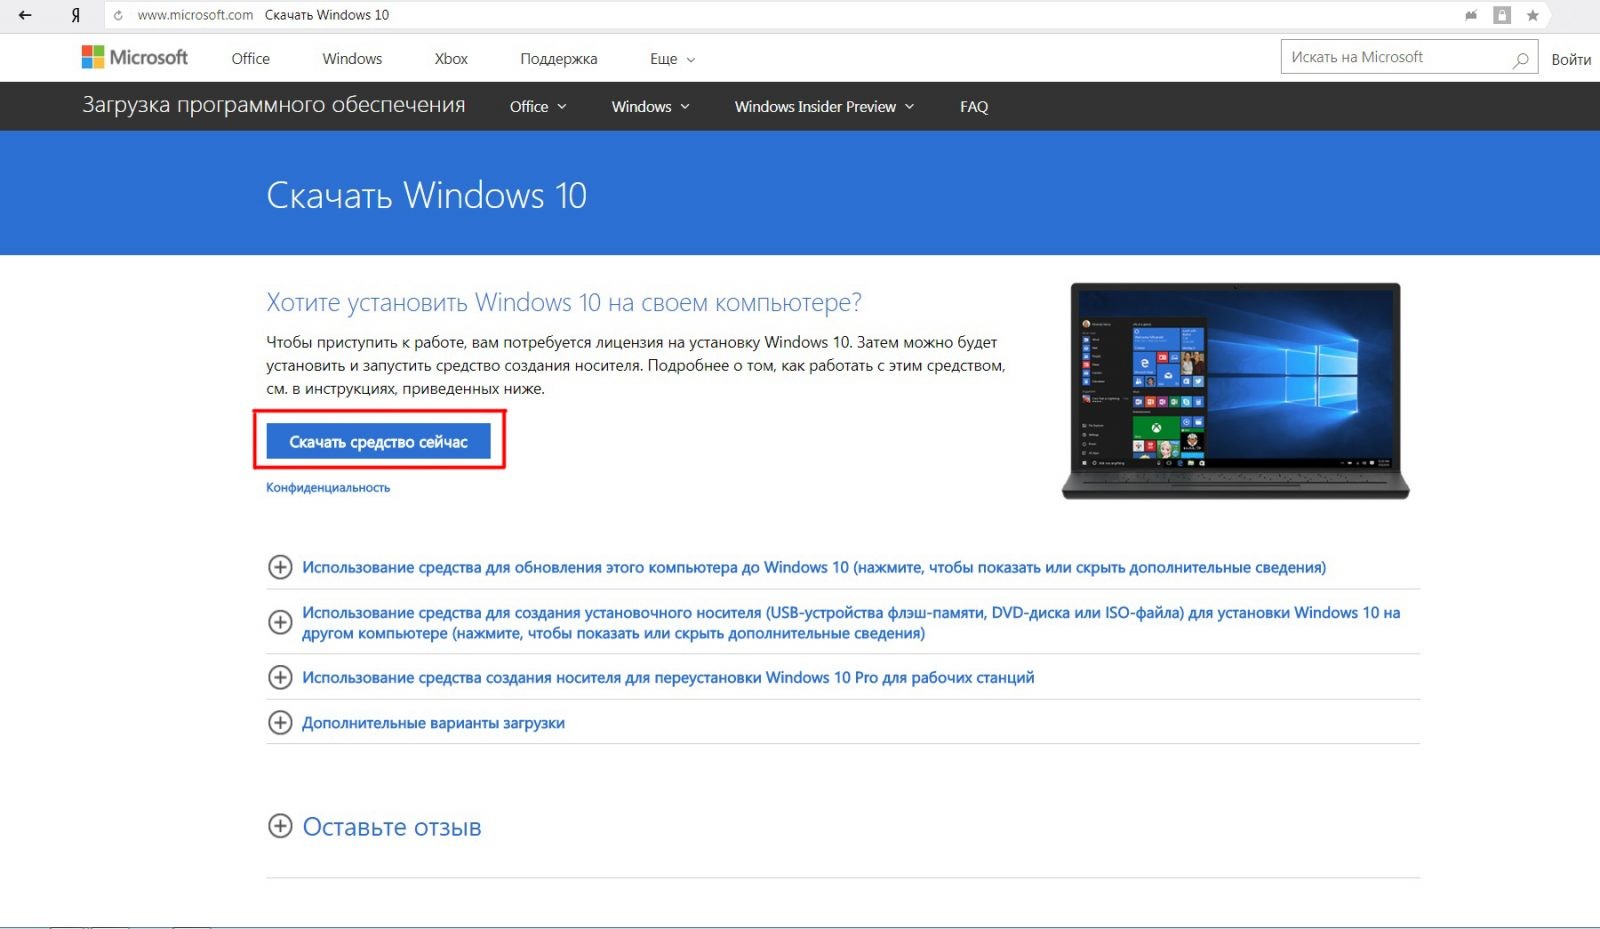Screen dimensions: 1600x929
Task: Open Xbox in the top navigation
Action: click(451, 58)
